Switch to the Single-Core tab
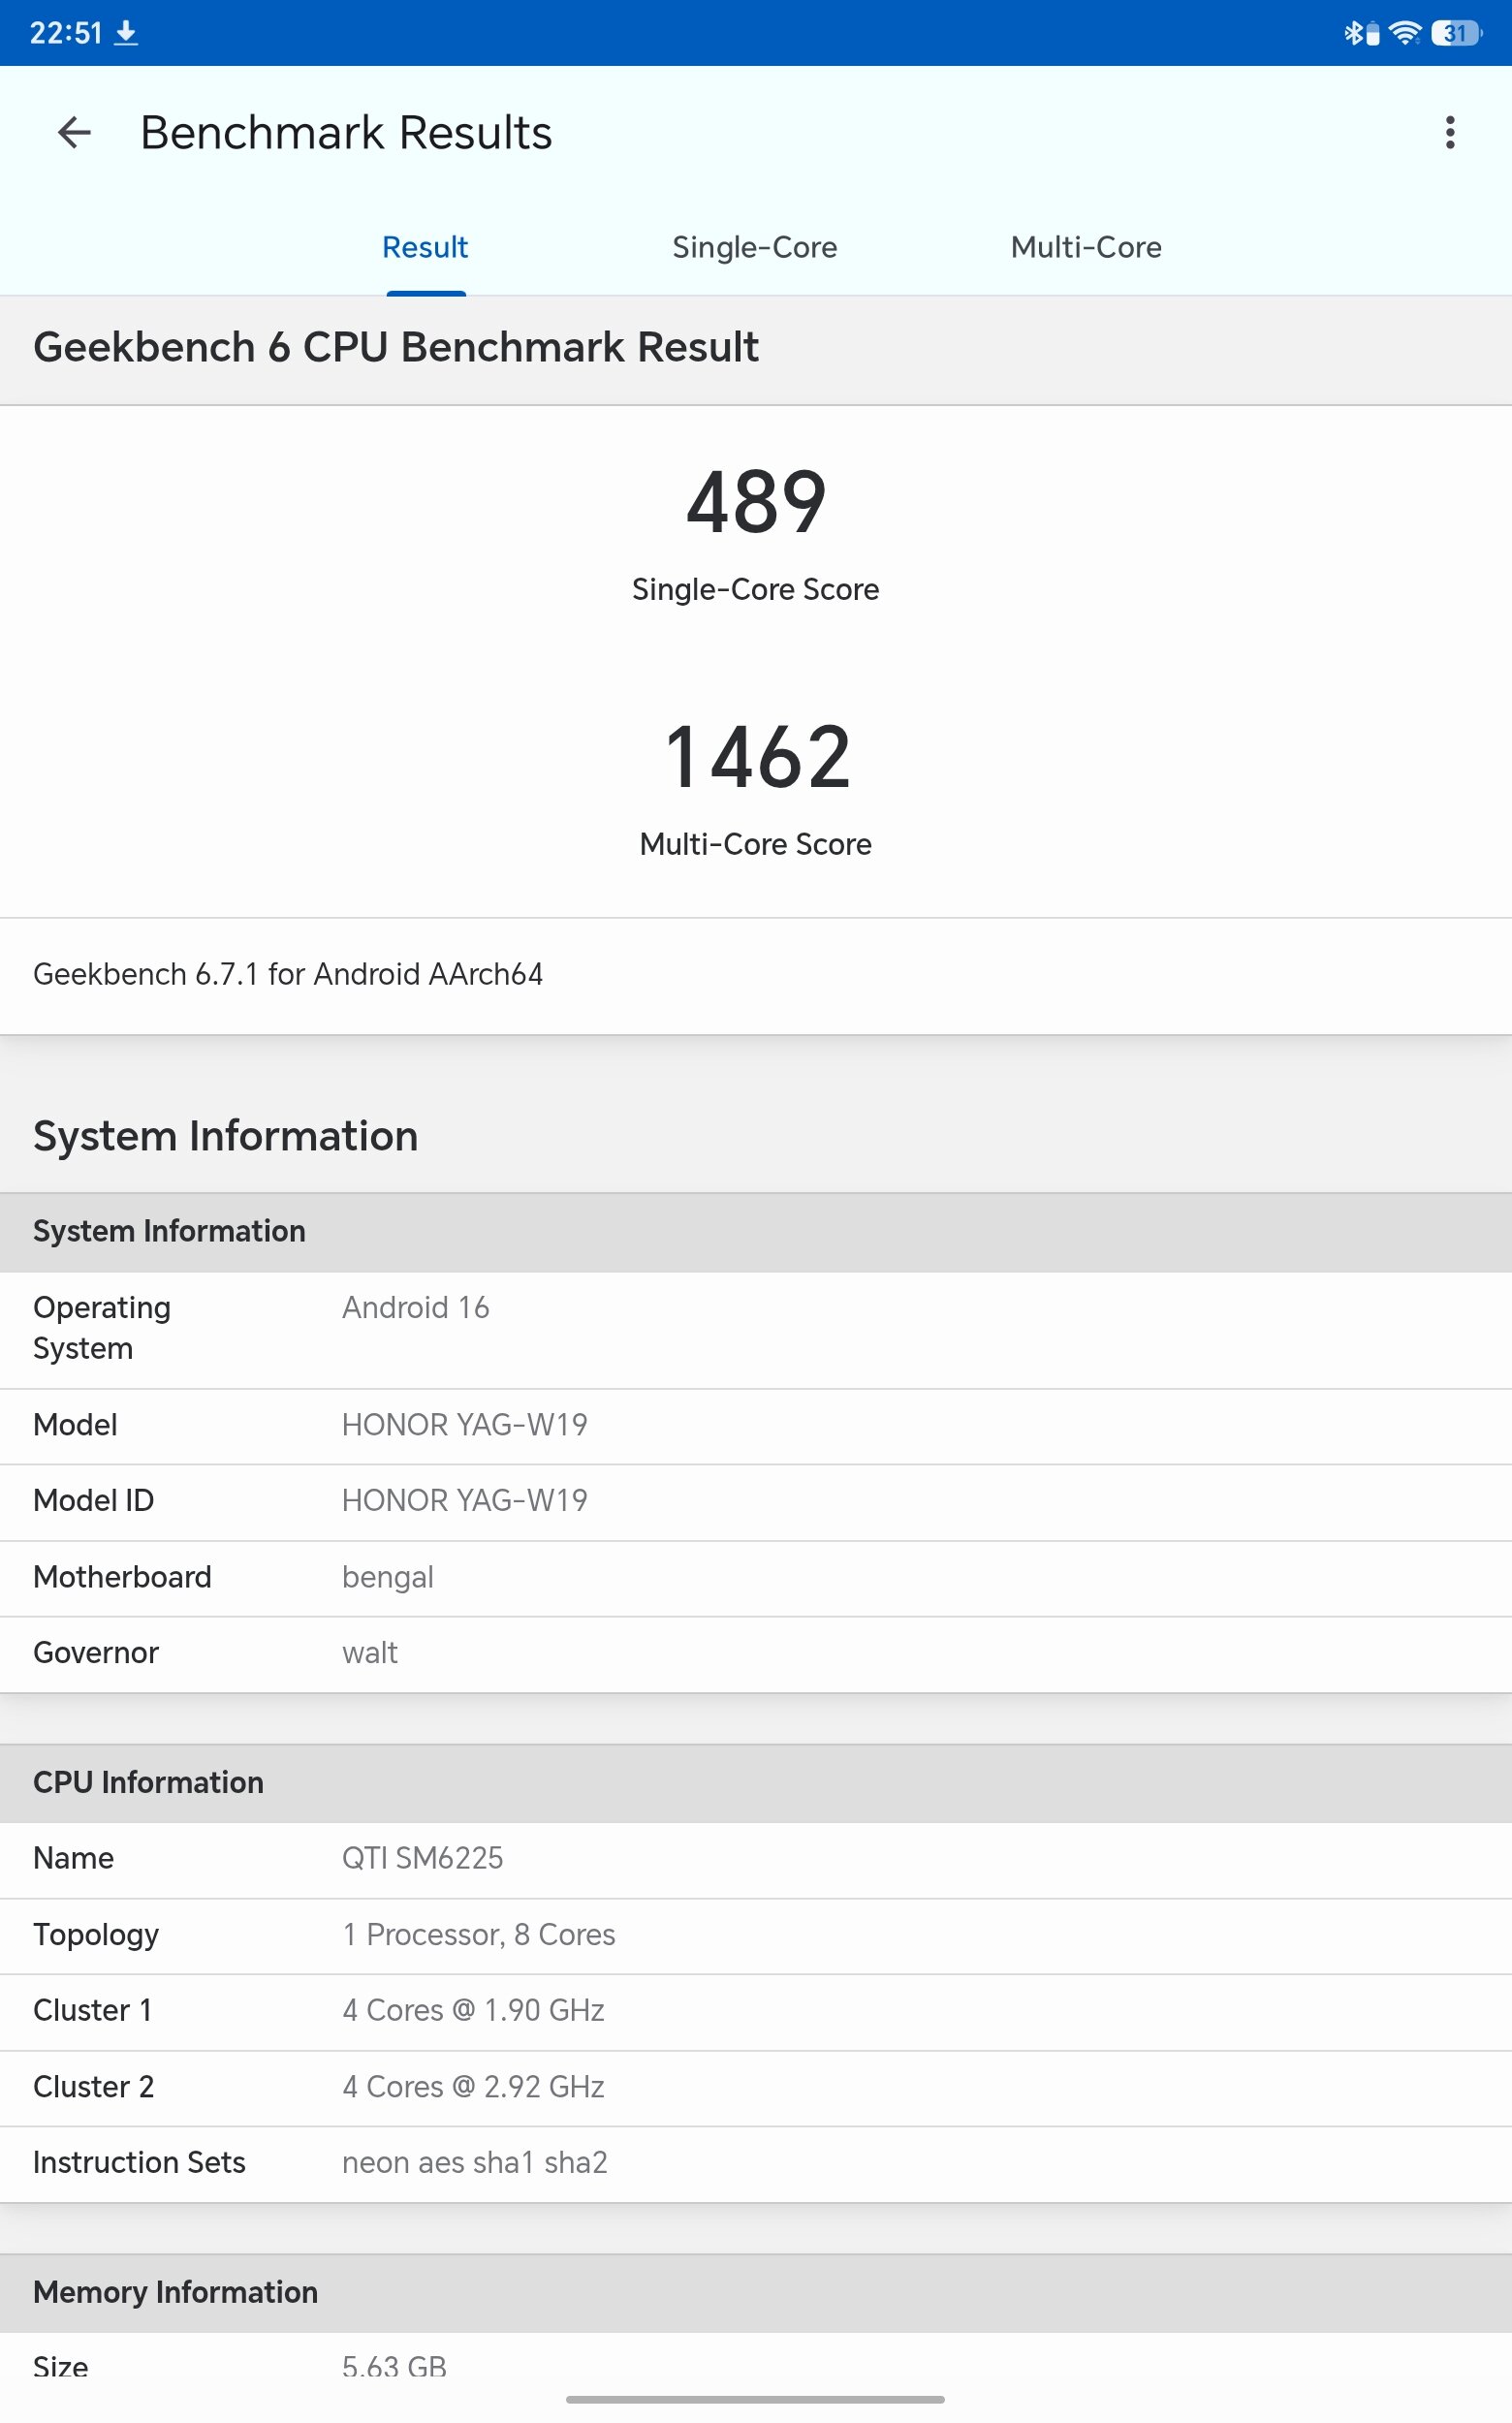The width and height of the screenshot is (1512, 2423). tap(755, 247)
